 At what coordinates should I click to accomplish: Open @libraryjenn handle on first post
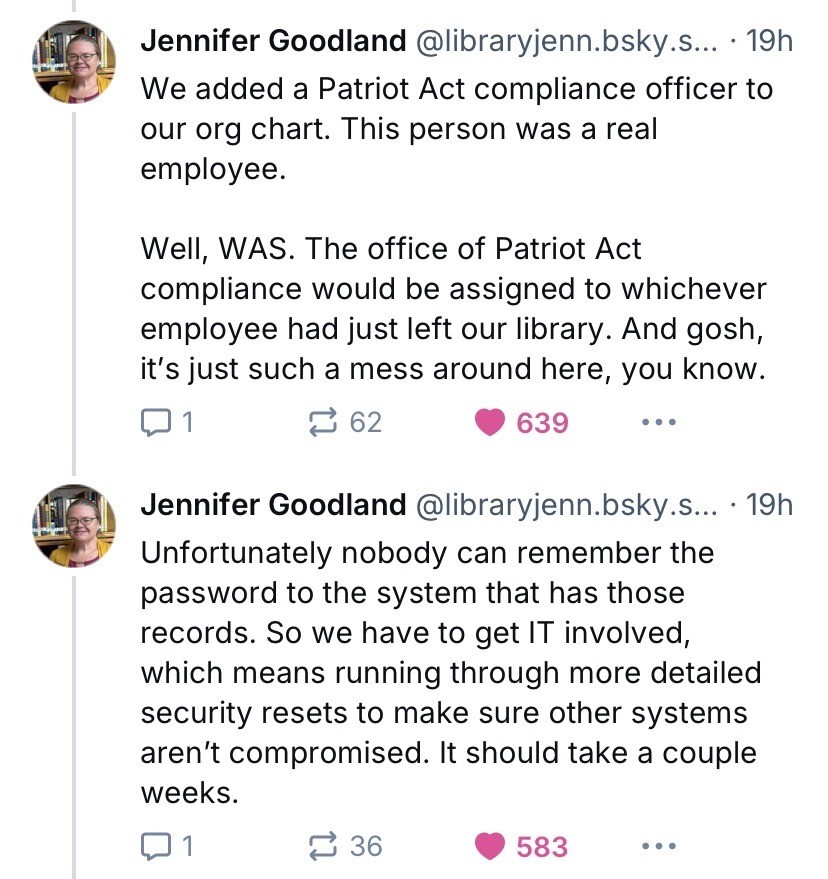pos(566,41)
